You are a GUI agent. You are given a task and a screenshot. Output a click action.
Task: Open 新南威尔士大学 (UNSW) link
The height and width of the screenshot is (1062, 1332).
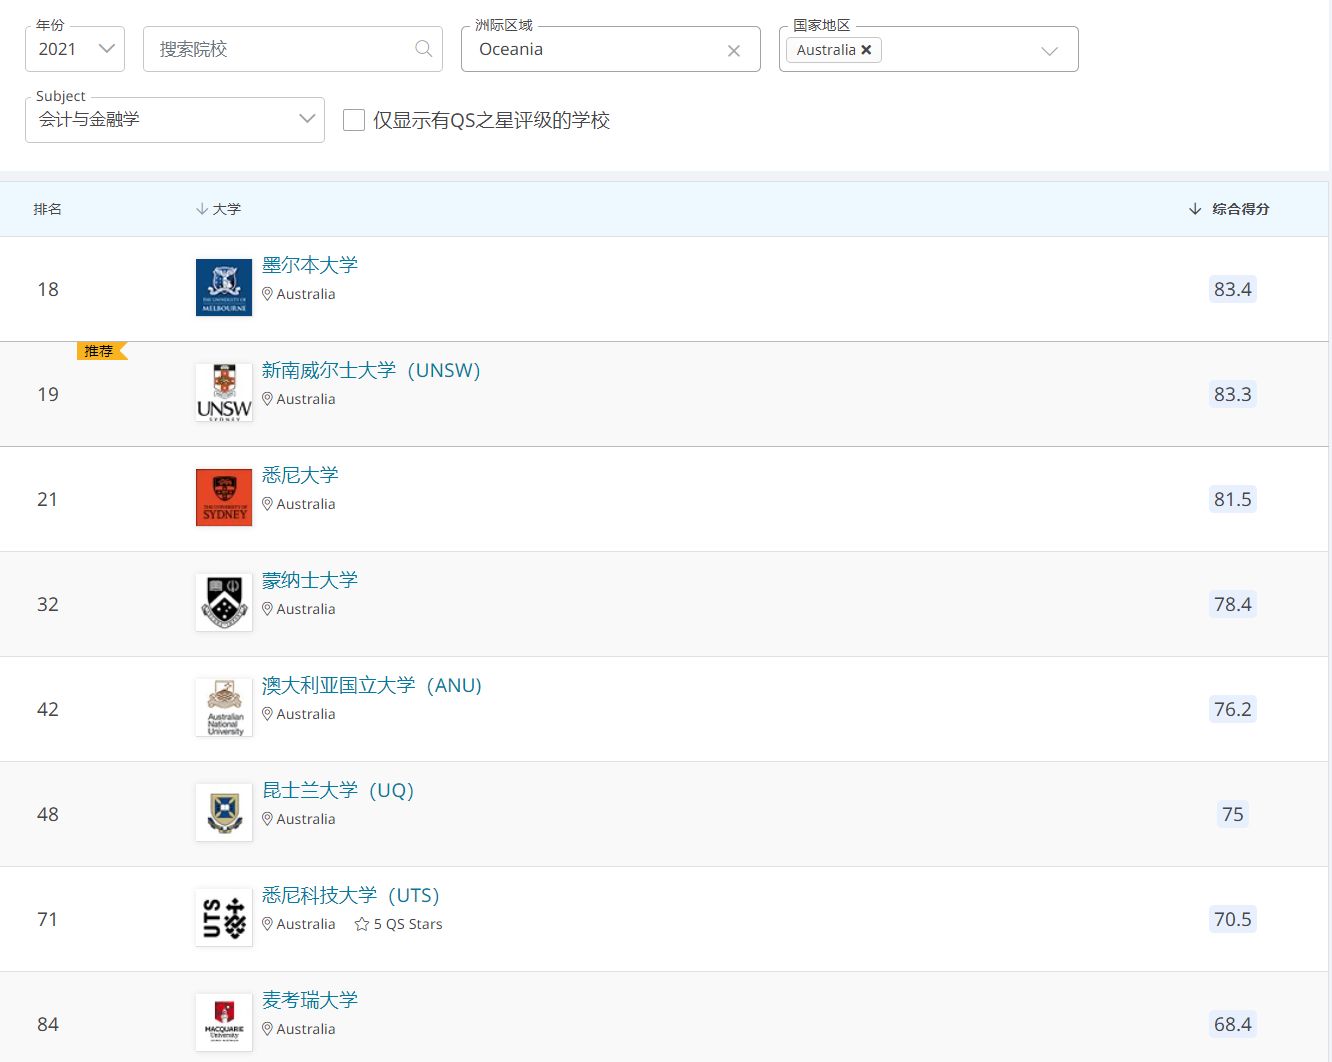pos(371,370)
